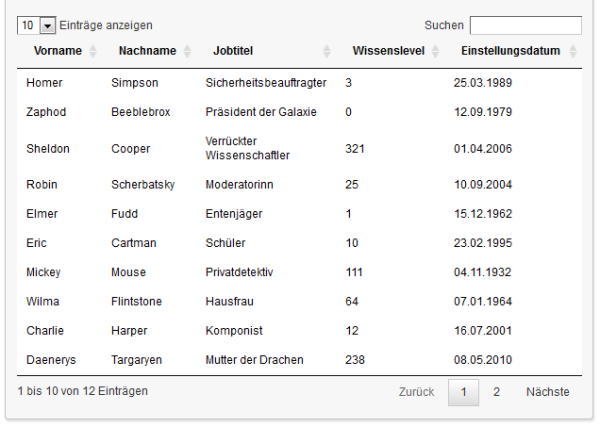Click the Wissenslevel sort arrows icon
Image resolution: width=600 pixels, height=427 pixels.
435,51
